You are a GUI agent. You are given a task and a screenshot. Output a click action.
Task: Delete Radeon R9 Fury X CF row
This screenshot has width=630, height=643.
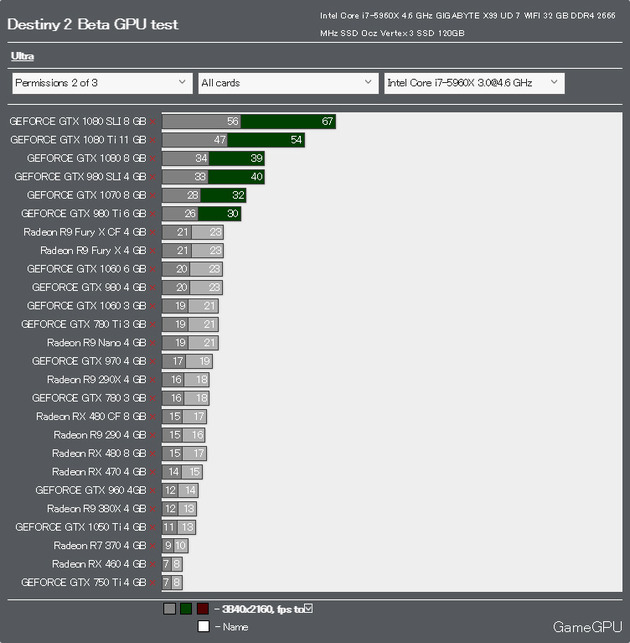(153, 232)
